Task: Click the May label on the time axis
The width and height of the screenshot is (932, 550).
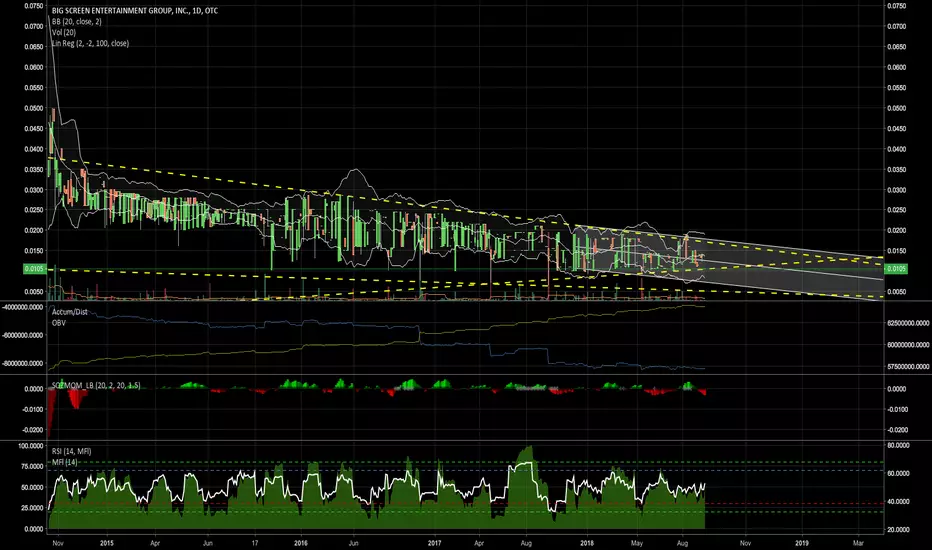Action: point(637,543)
